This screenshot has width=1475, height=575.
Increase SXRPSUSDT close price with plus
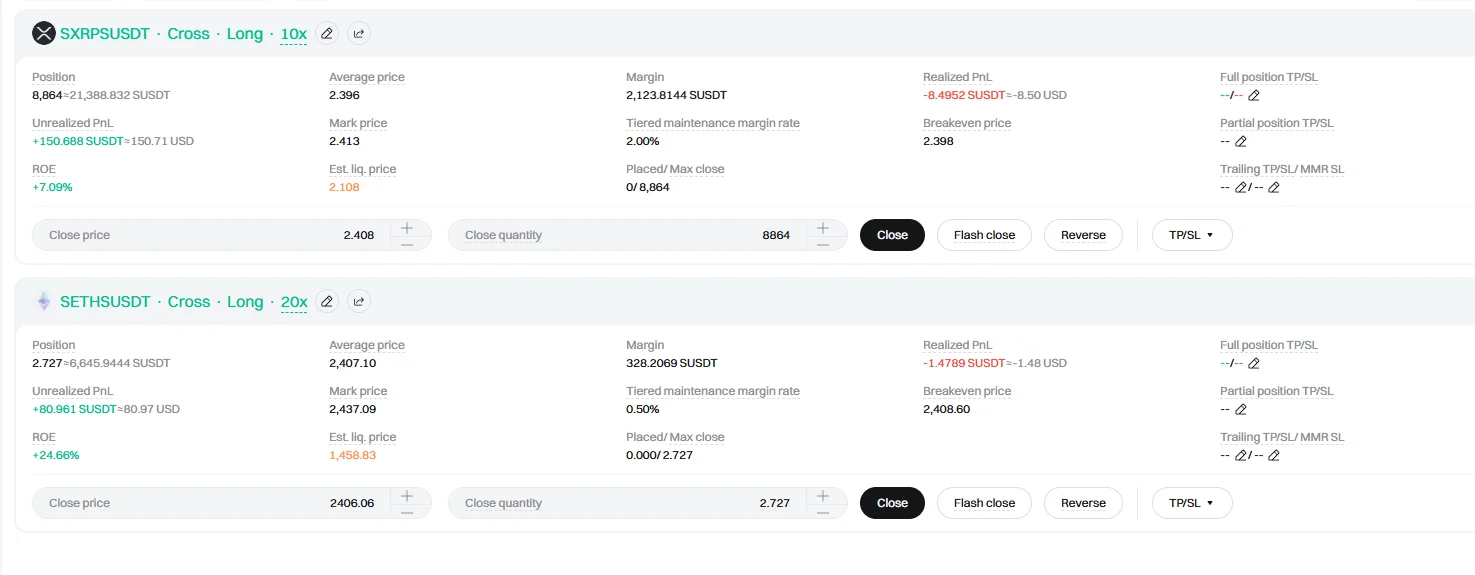pyautogui.click(x=407, y=228)
